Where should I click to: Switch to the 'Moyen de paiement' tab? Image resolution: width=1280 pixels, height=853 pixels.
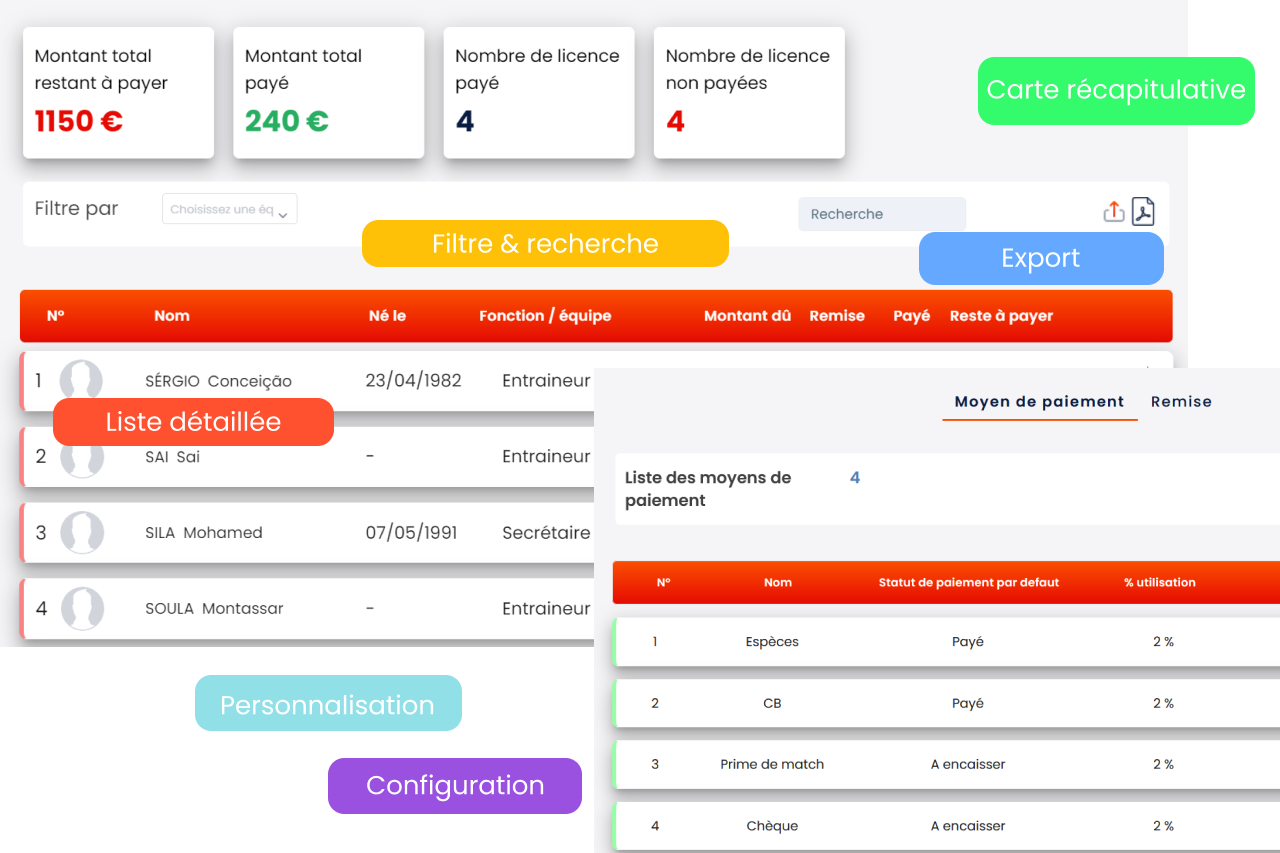click(x=1039, y=401)
